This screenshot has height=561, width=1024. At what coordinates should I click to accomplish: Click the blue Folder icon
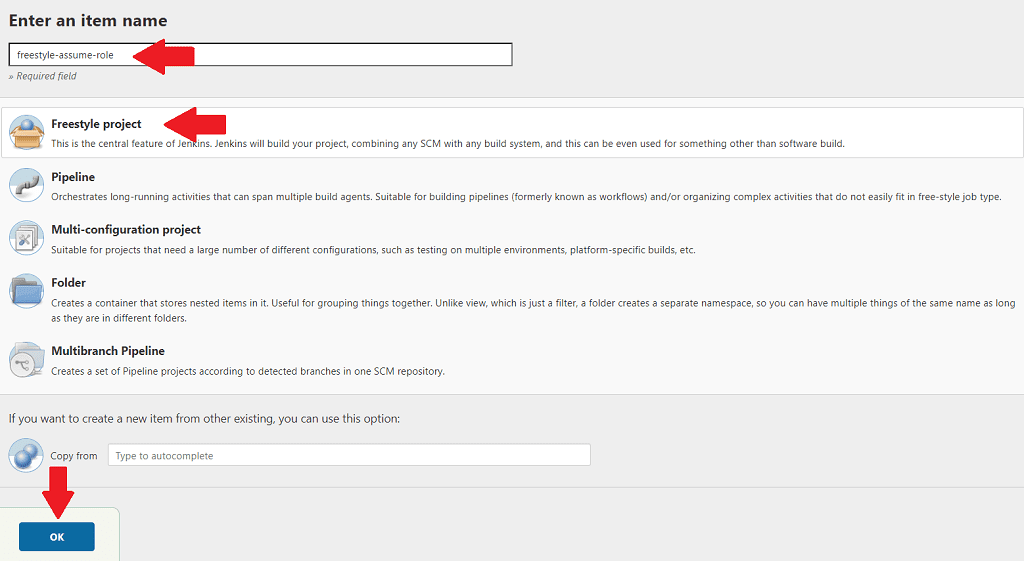tap(26, 292)
